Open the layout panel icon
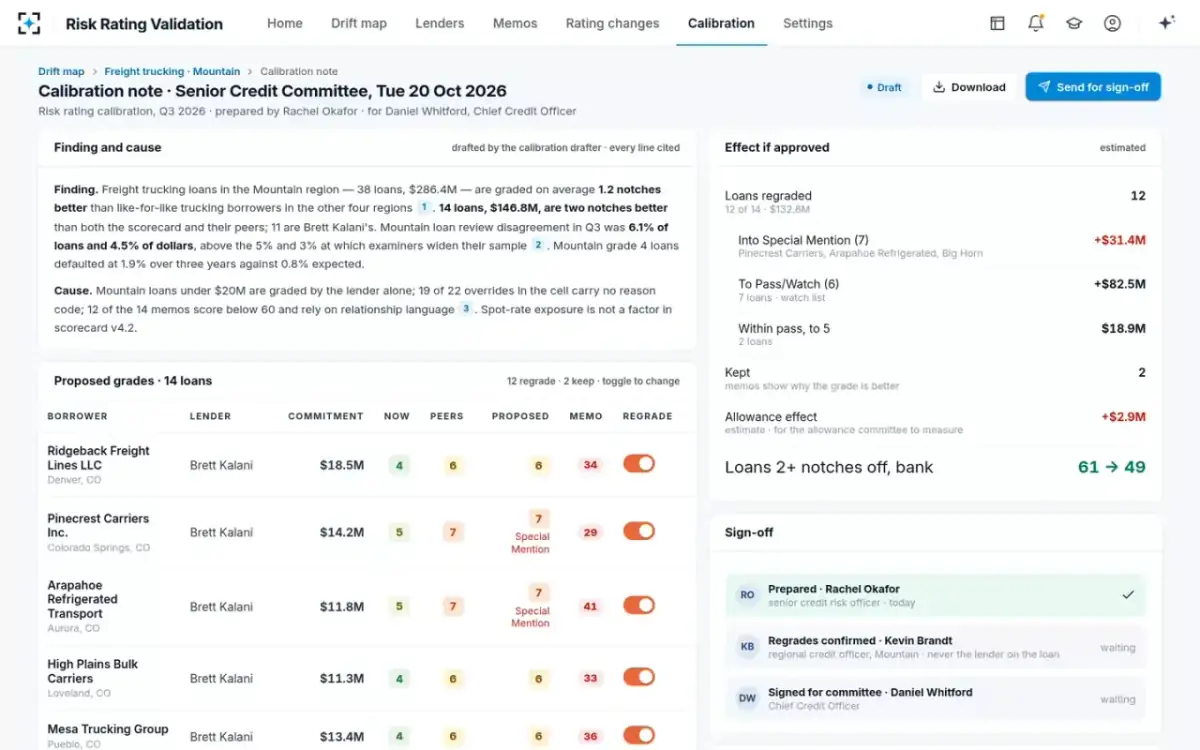 tap(997, 23)
